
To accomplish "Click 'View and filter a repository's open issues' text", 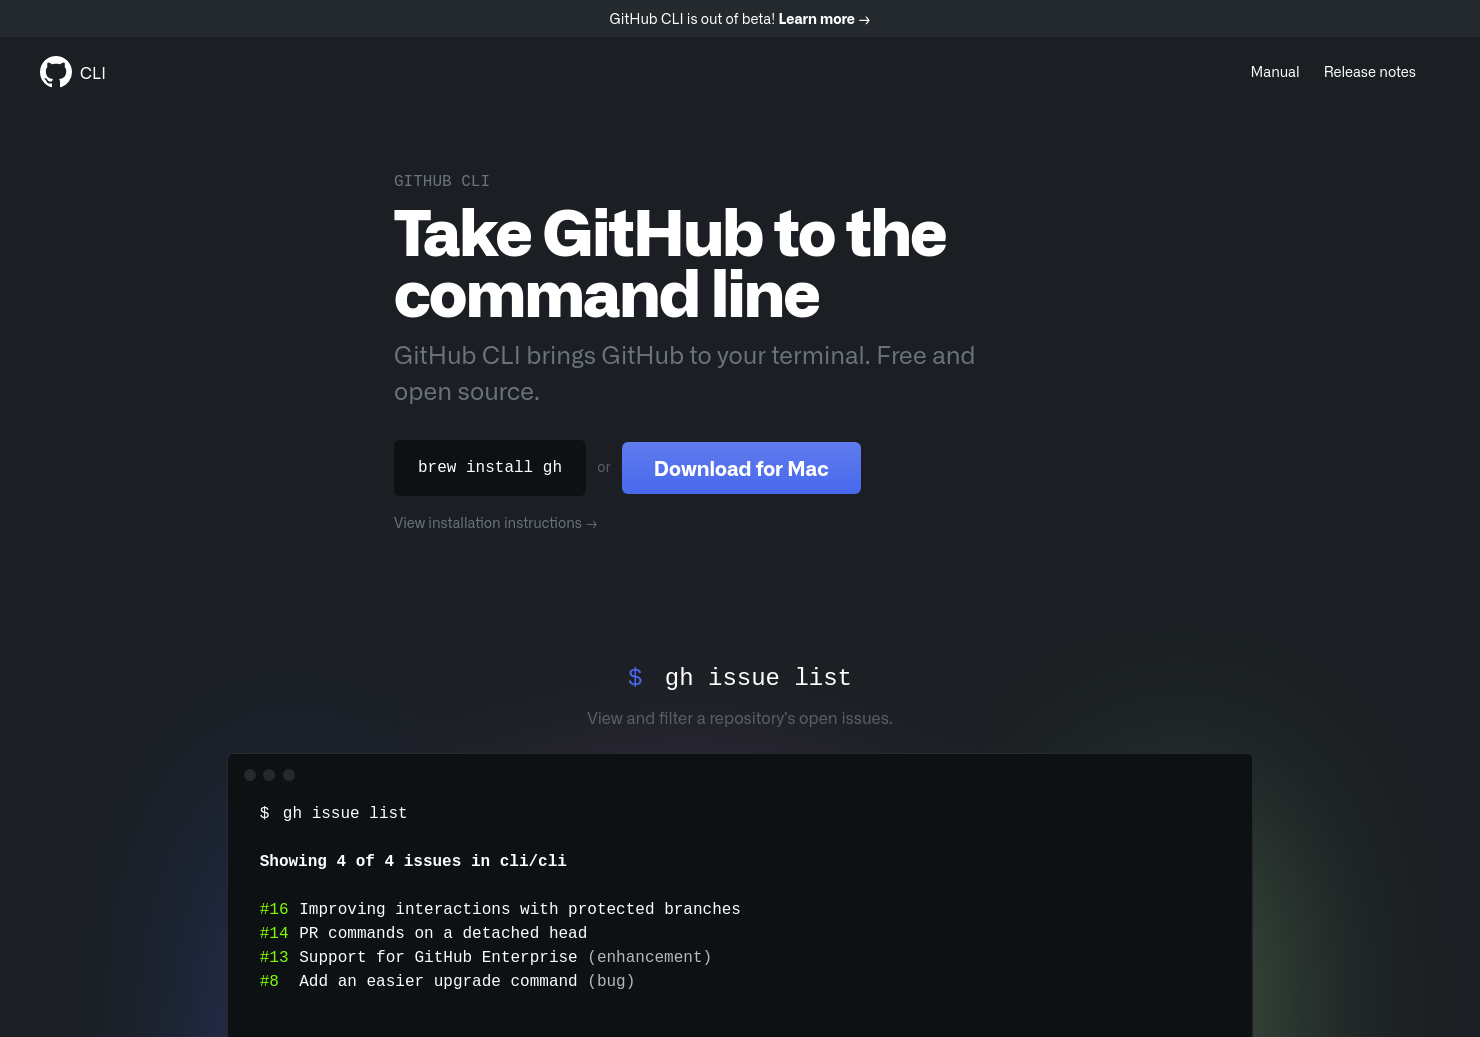I will [x=740, y=718].
